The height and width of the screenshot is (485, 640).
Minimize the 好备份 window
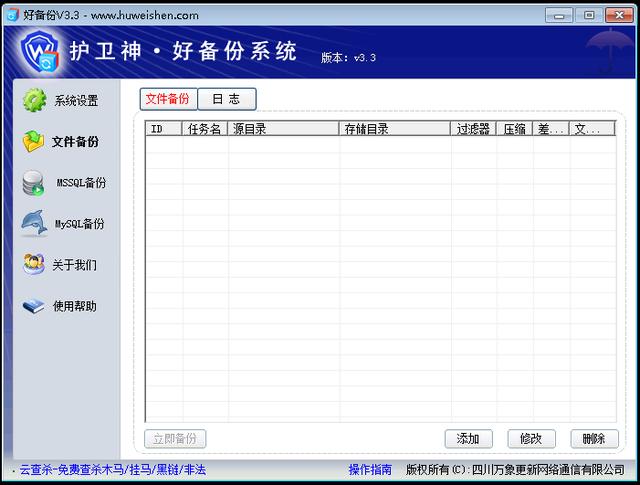click(x=559, y=16)
